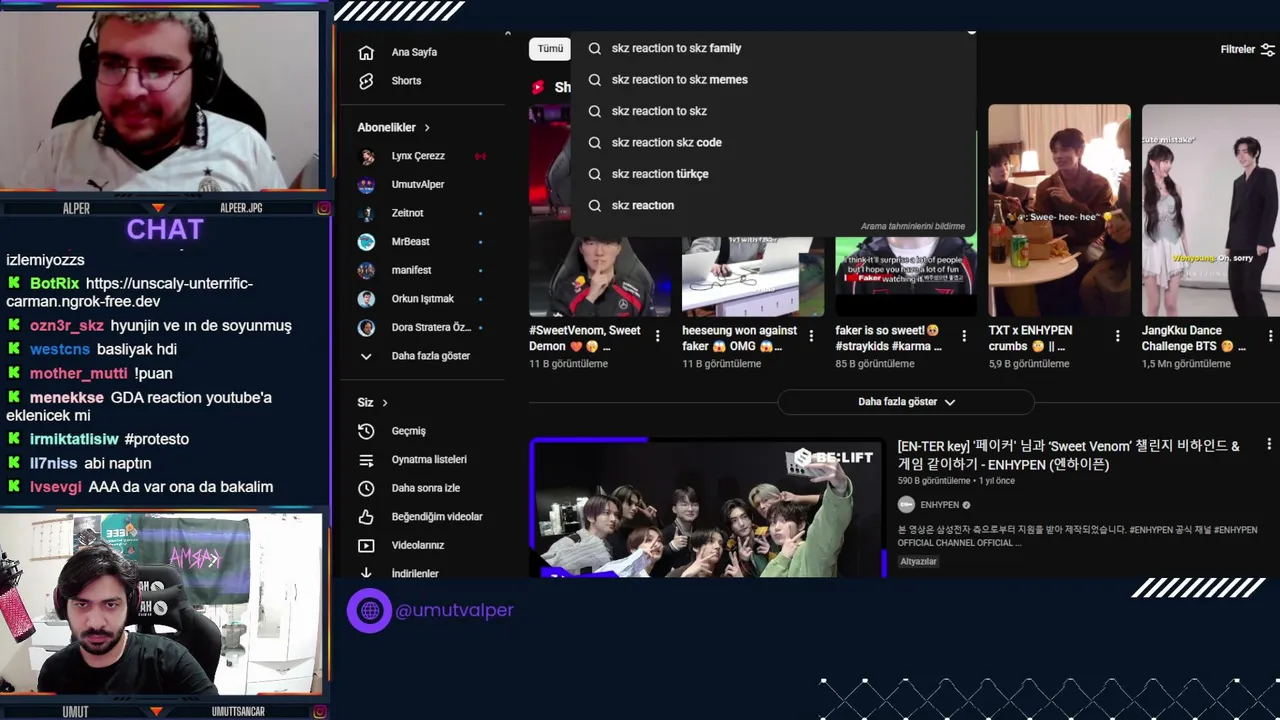Click the Instagram icon next to ALPEER.JPG

[x=324, y=208]
